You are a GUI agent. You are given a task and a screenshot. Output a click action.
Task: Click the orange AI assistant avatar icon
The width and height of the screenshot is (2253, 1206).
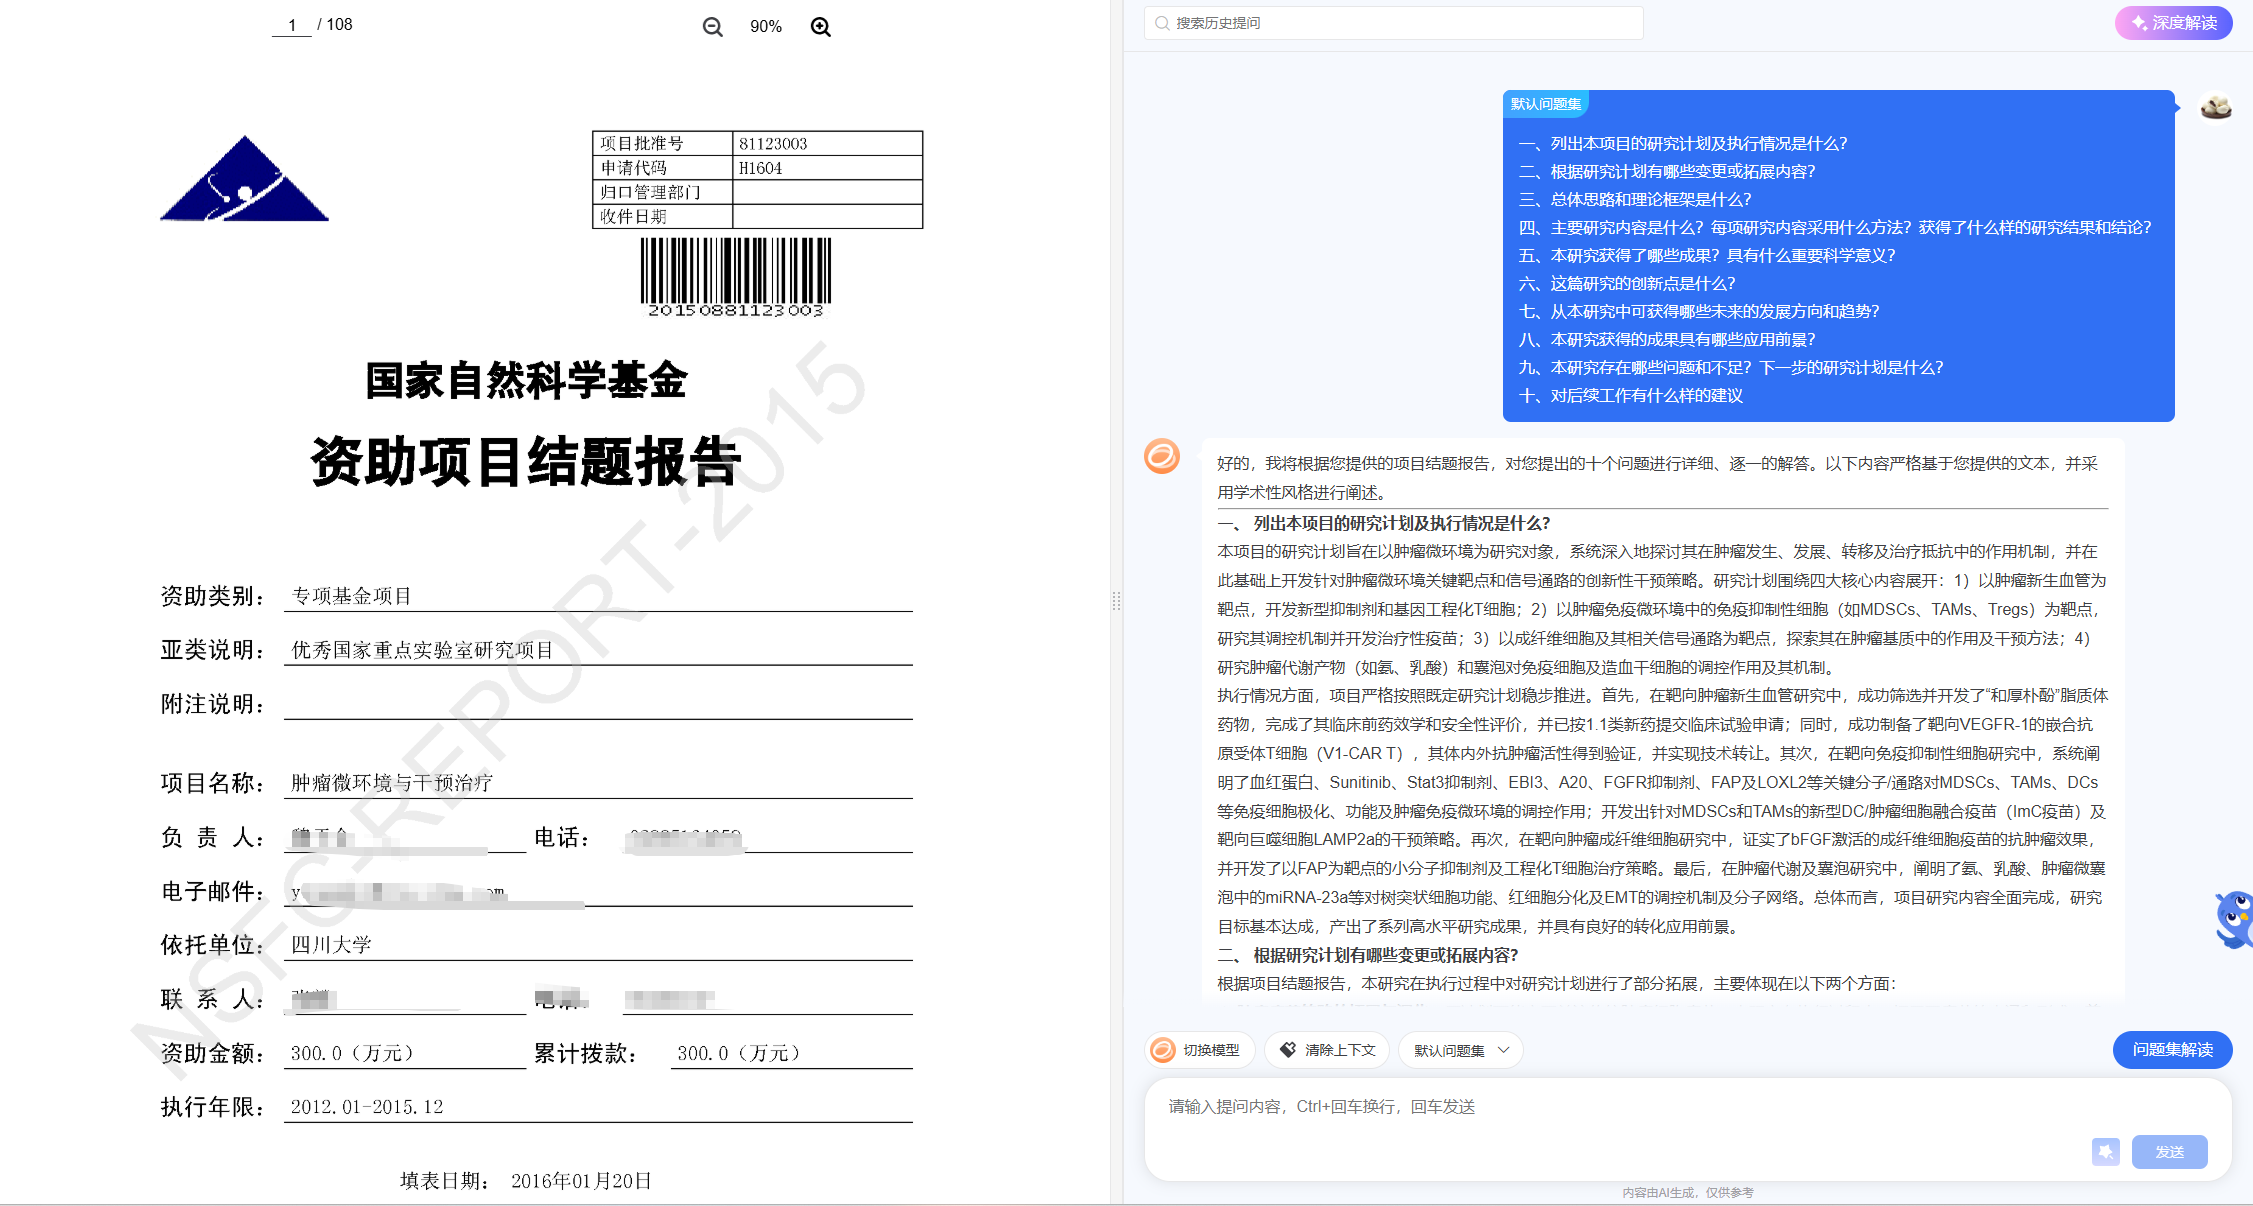tap(1161, 457)
